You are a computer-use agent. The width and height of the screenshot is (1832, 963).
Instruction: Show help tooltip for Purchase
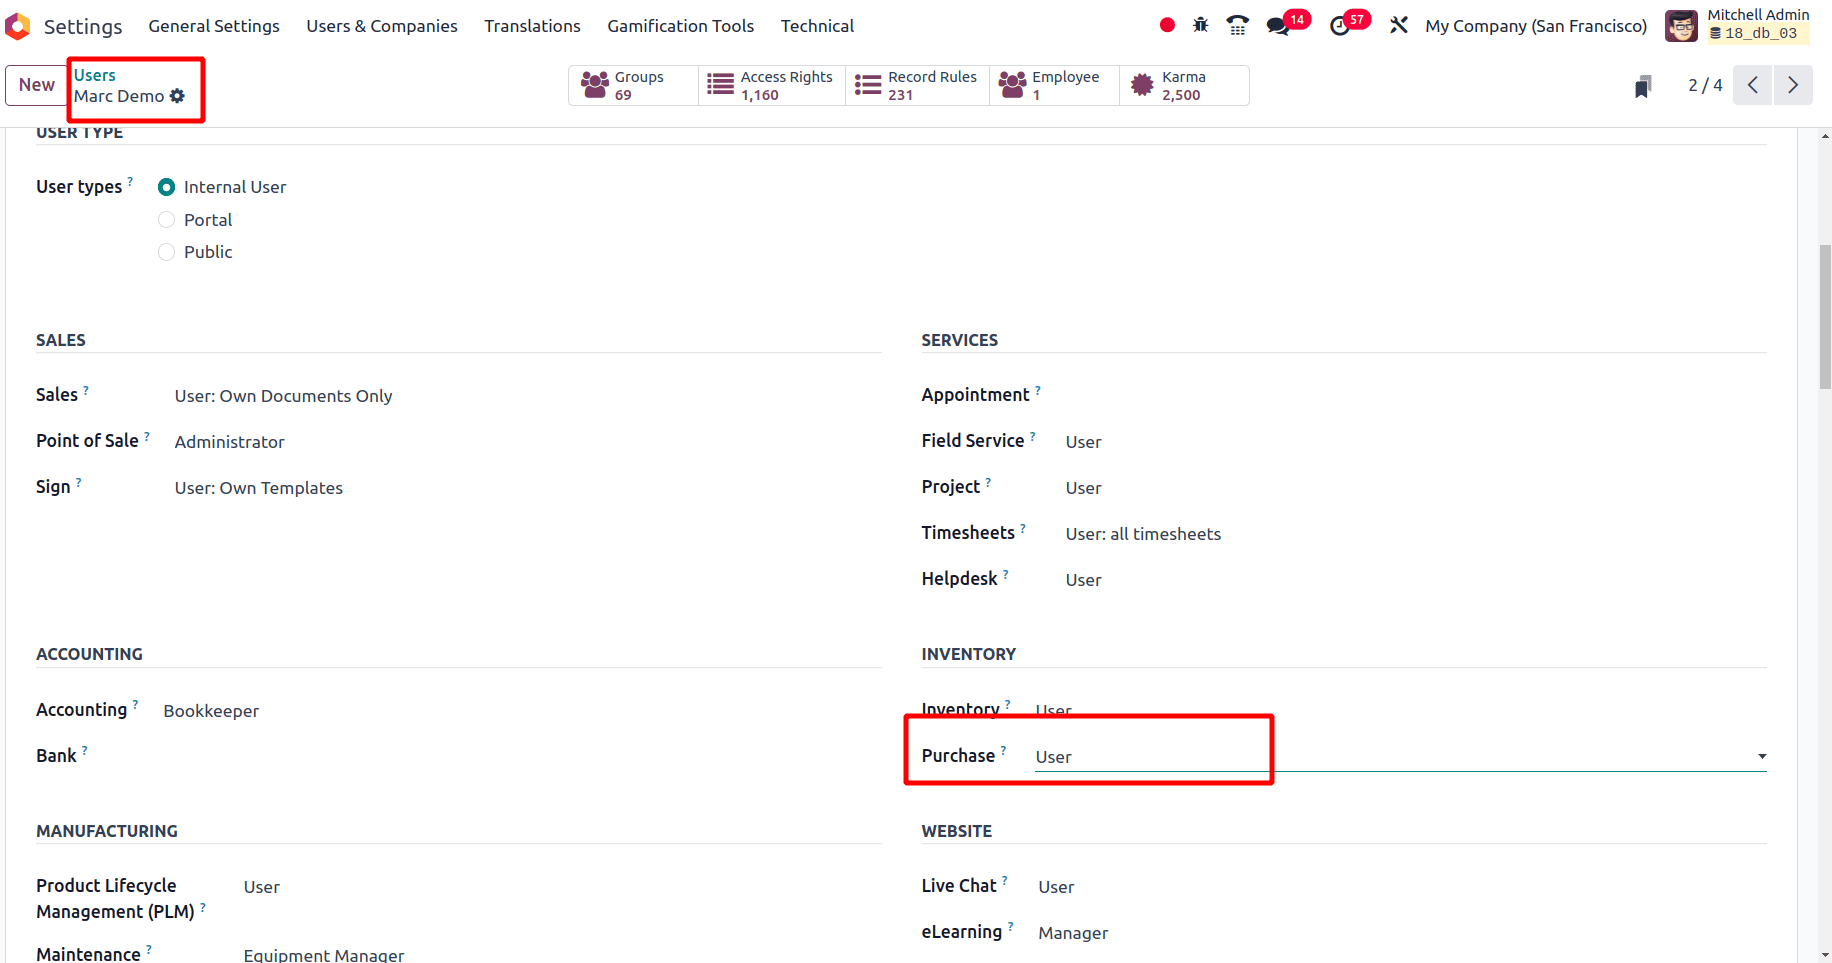pos(1004,750)
